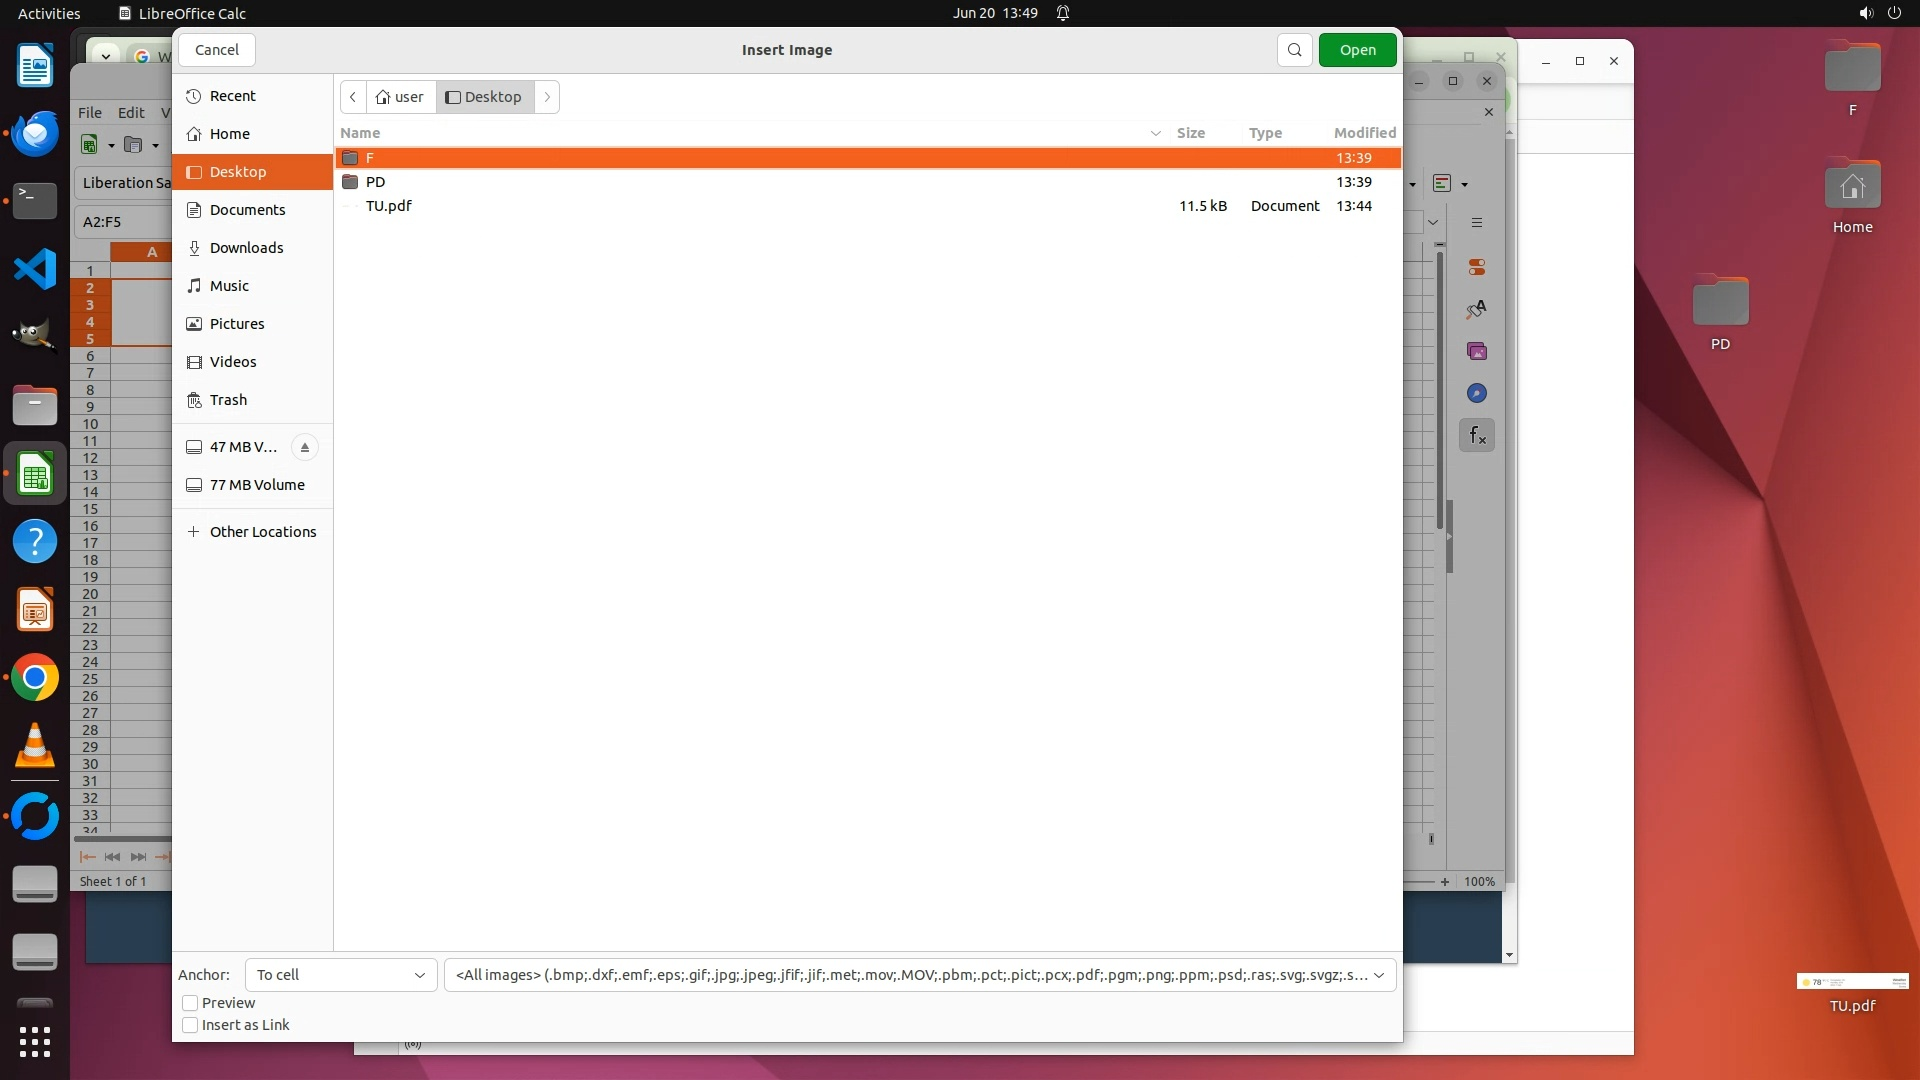1920x1080 pixels.
Task: Expand the All images file filter
Action: pos(919,975)
